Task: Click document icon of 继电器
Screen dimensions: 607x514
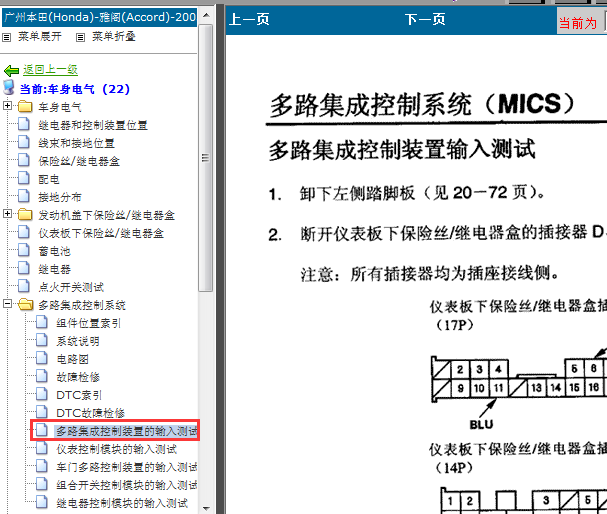Action: click(24, 268)
